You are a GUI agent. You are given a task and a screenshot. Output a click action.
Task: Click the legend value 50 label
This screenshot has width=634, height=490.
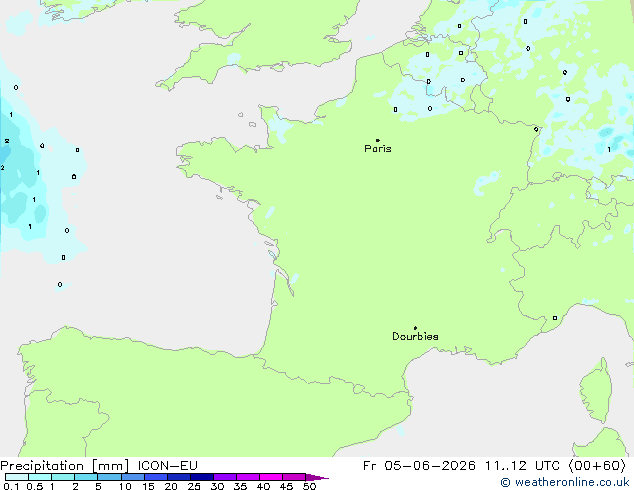point(310,486)
